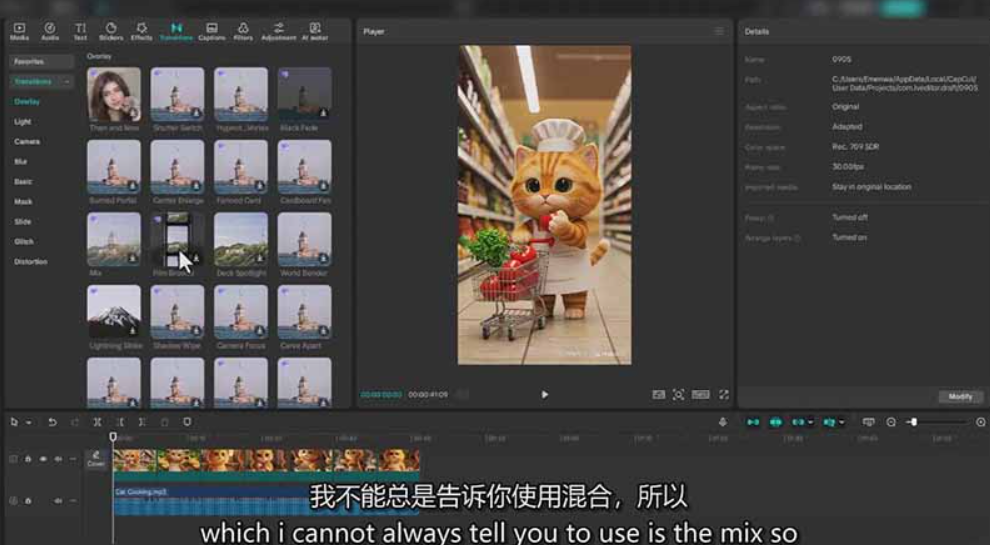This screenshot has height=545, width=990.
Task: Switch to the Captions tab
Action: point(211,31)
